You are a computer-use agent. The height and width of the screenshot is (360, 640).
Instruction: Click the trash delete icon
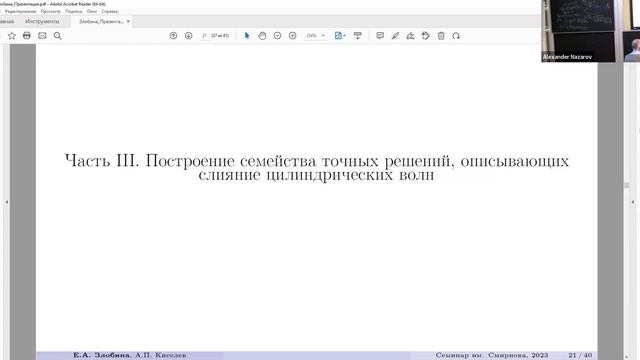[x=441, y=36]
